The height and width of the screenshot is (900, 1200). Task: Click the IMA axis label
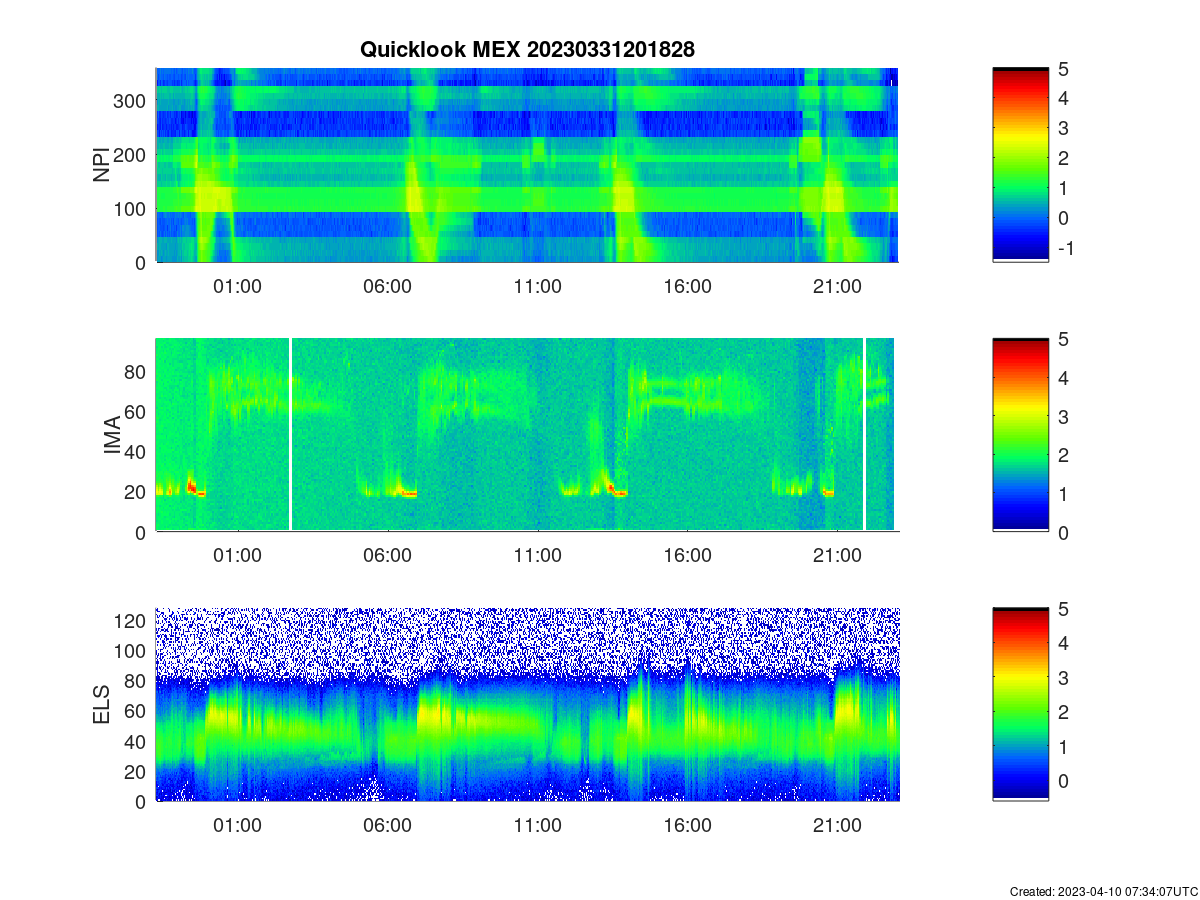pos(112,436)
